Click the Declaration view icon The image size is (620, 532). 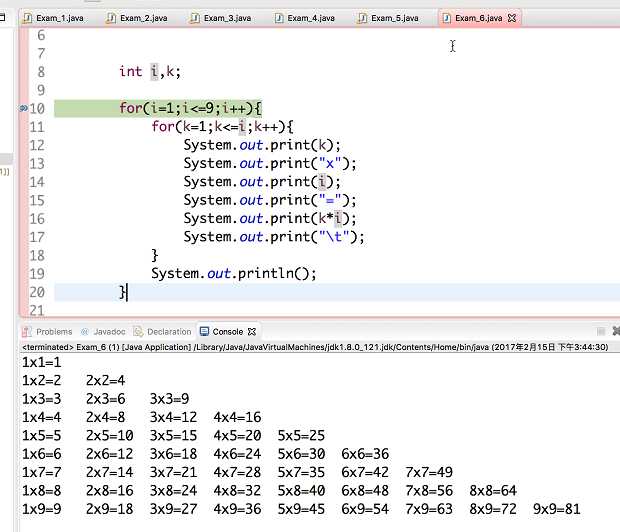coord(138,331)
